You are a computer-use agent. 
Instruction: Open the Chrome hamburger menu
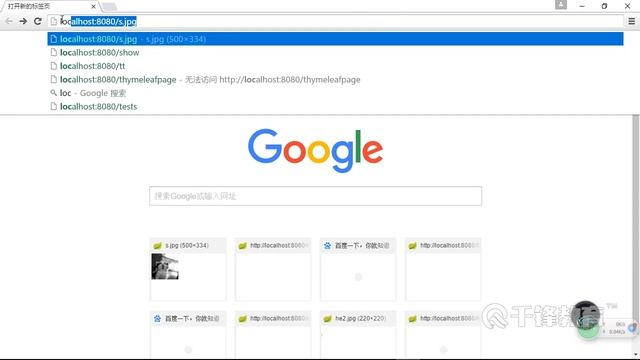pos(631,21)
